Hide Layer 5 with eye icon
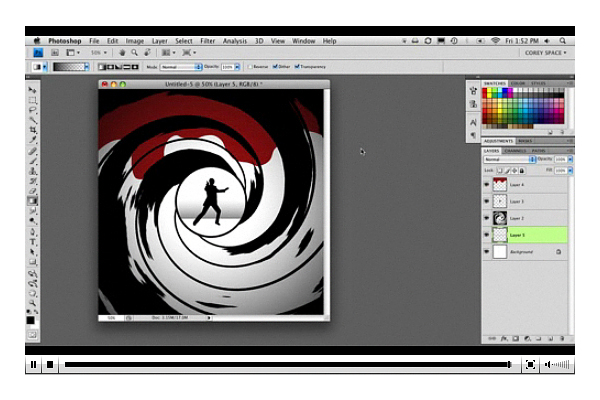 tap(487, 235)
